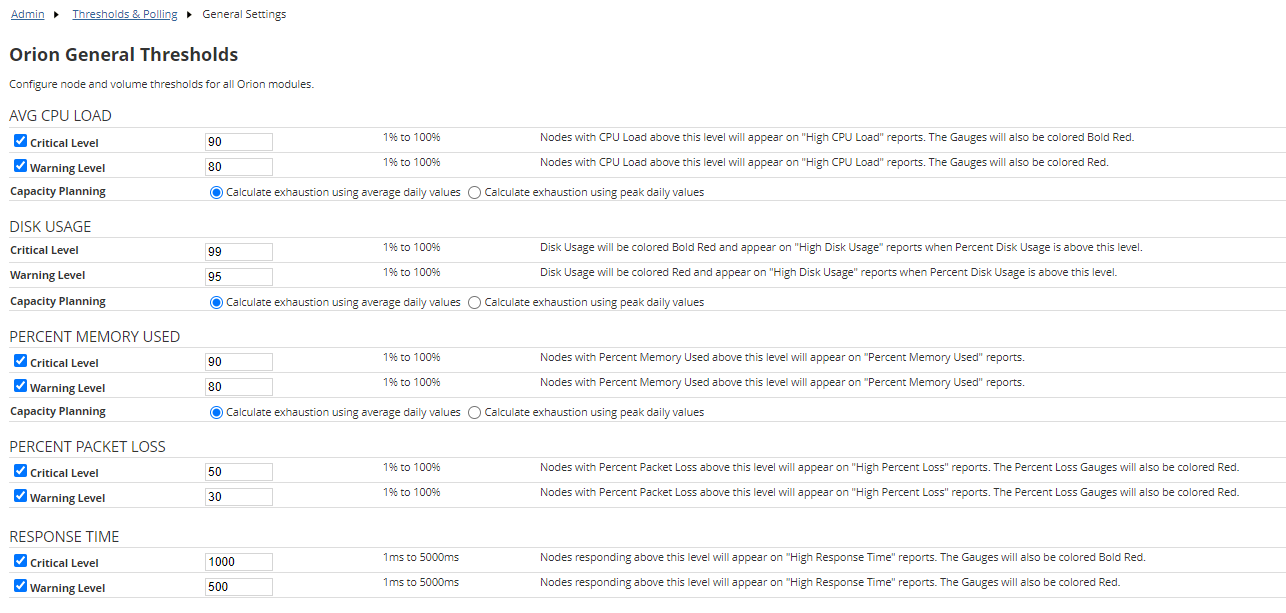Uncheck AVG CPU Load Warning Level checkbox
Viewport: 1286px width, 613px height.
[20, 166]
